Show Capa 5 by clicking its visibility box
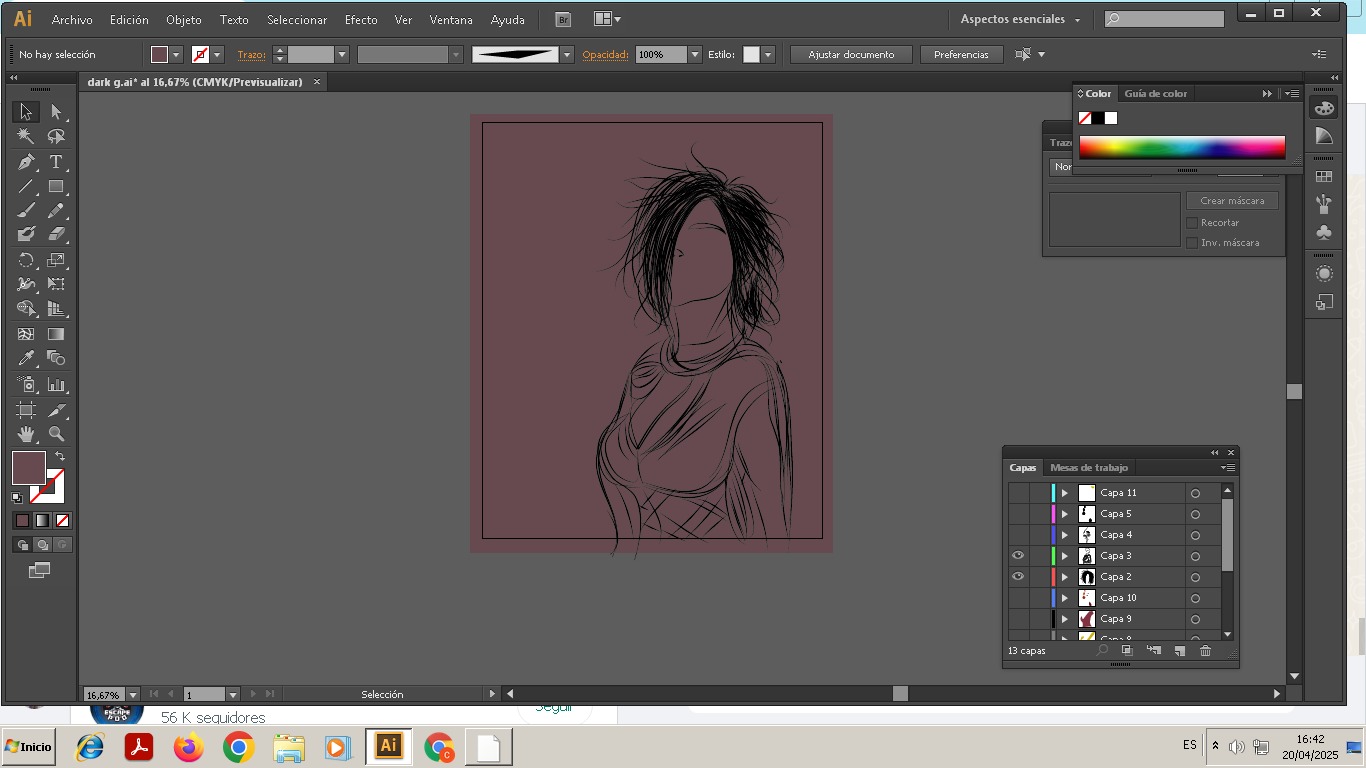1366x768 pixels. click(x=1018, y=514)
